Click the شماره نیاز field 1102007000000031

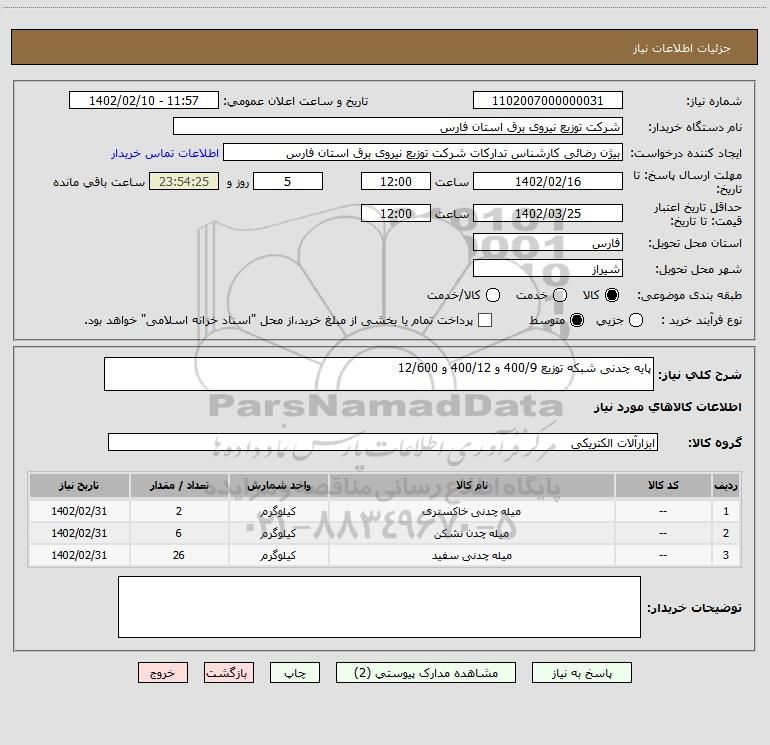[x=548, y=100]
